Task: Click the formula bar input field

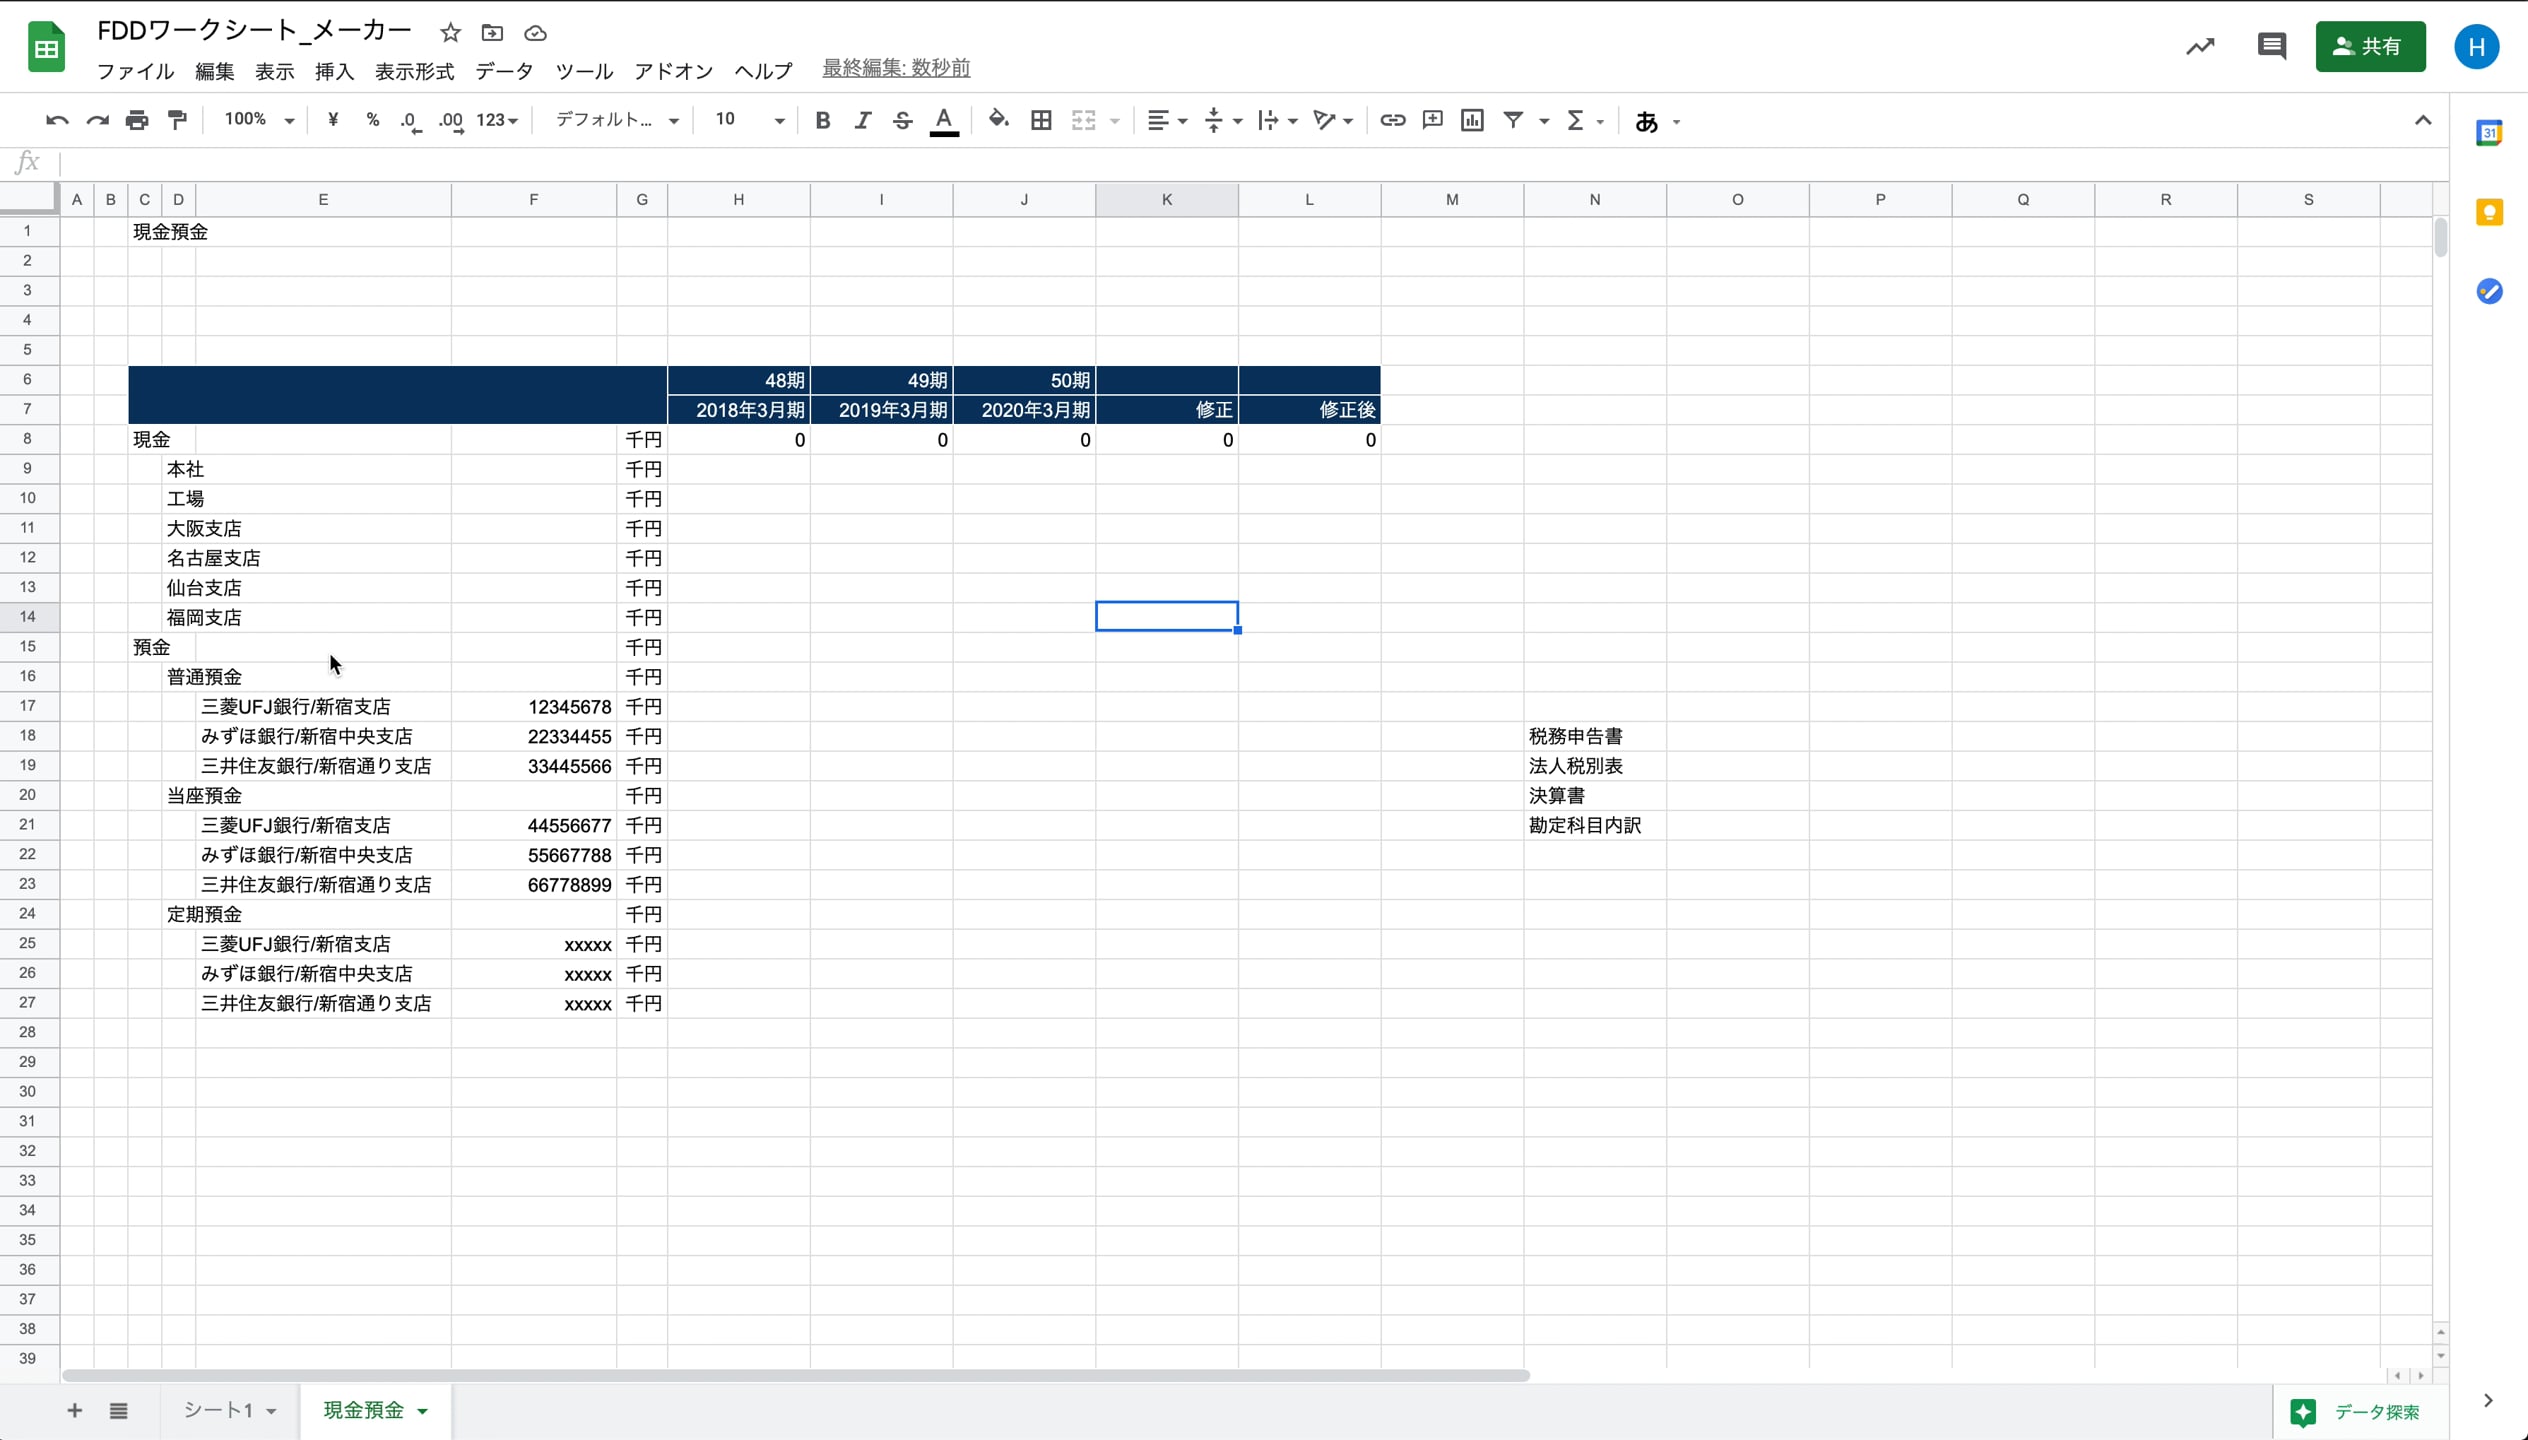Action: point(1200,162)
